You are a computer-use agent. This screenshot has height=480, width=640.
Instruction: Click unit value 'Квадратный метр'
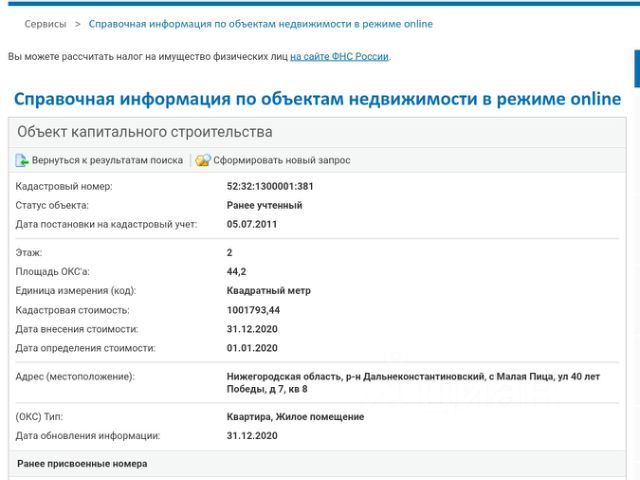(x=269, y=291)
